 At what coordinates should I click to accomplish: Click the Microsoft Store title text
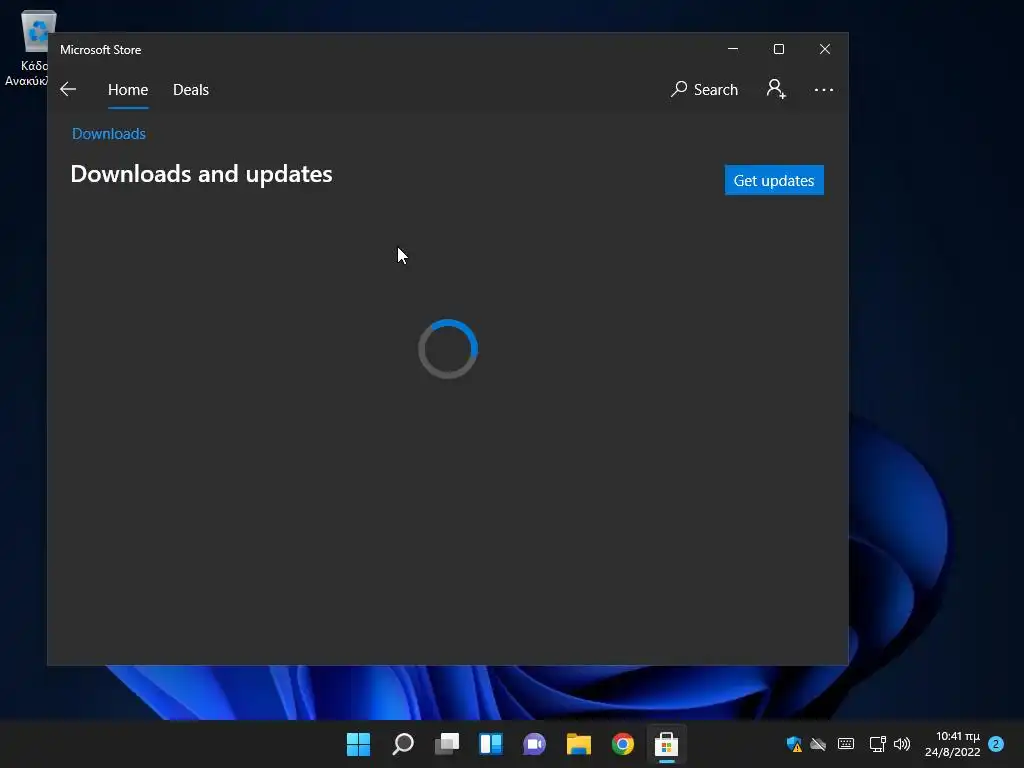pyautogui.click(x=101, y=50)
